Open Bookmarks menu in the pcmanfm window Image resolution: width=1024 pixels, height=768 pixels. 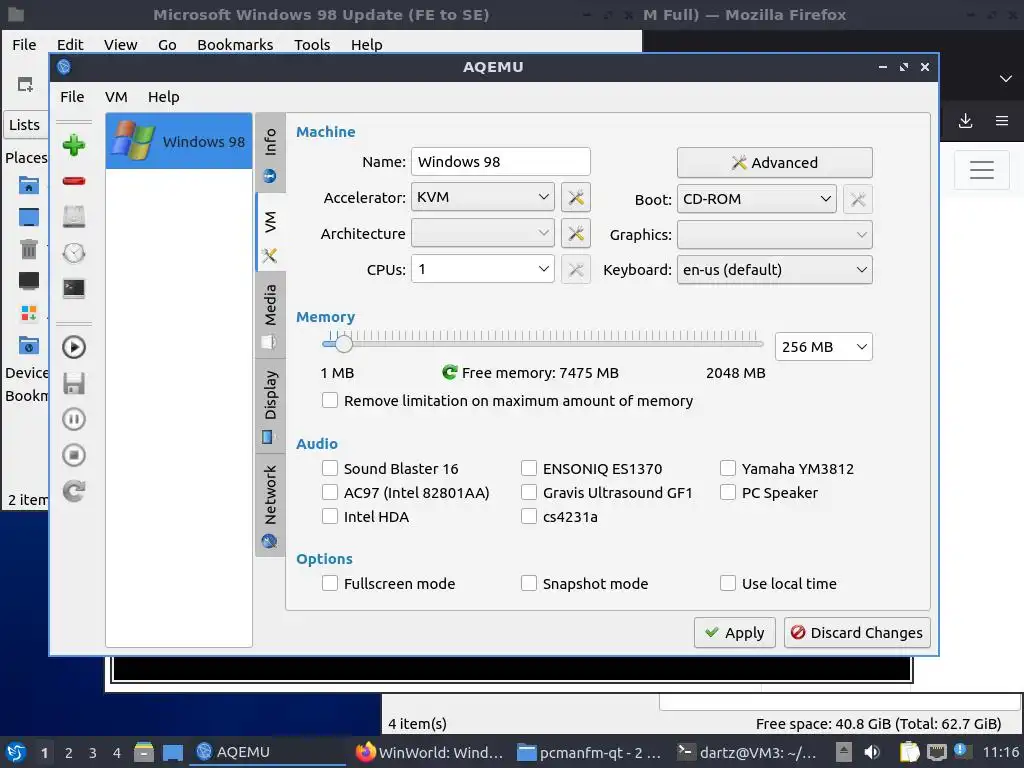pyautogui.click(x=235, y=44)
